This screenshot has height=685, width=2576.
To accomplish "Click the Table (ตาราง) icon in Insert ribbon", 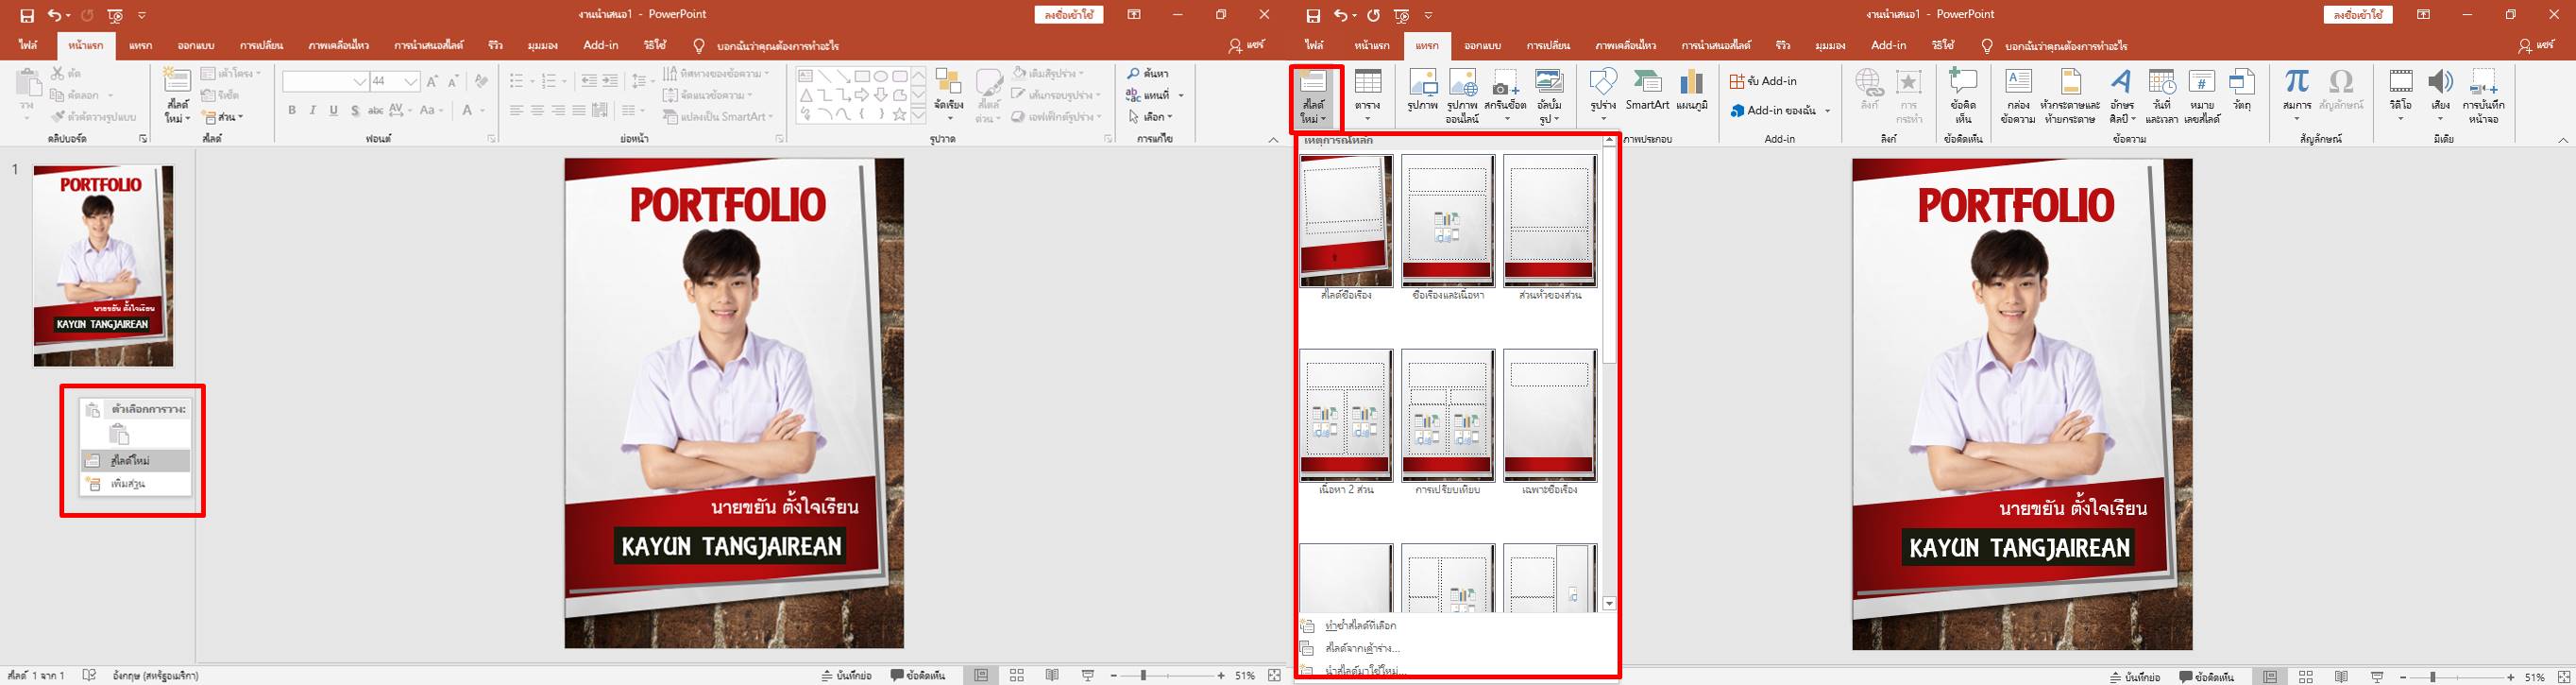I will click(x=1367, y=92).
